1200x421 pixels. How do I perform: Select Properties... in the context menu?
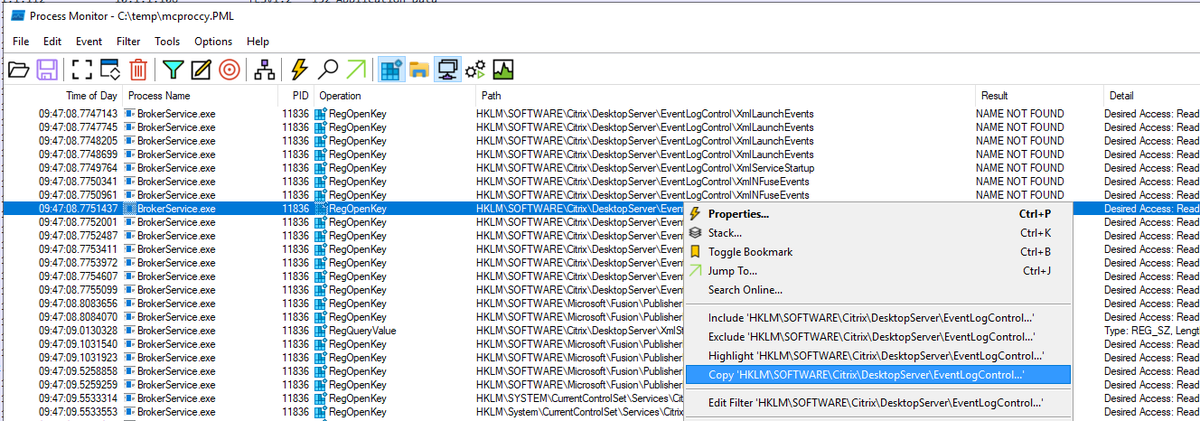pos(877,214)
